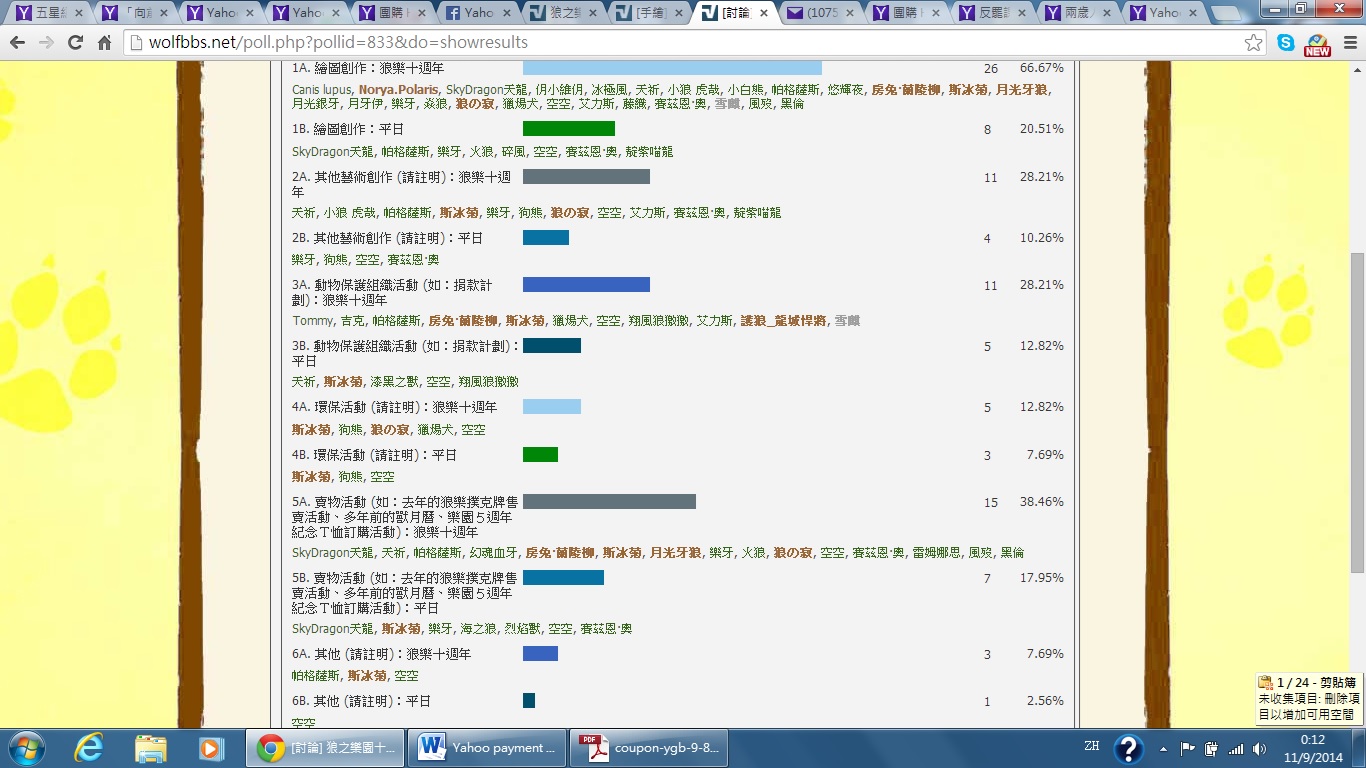Open voter link Canis lupus
Image resolution: width=1366 pixels, height=768 pixels.
[320, 90]
